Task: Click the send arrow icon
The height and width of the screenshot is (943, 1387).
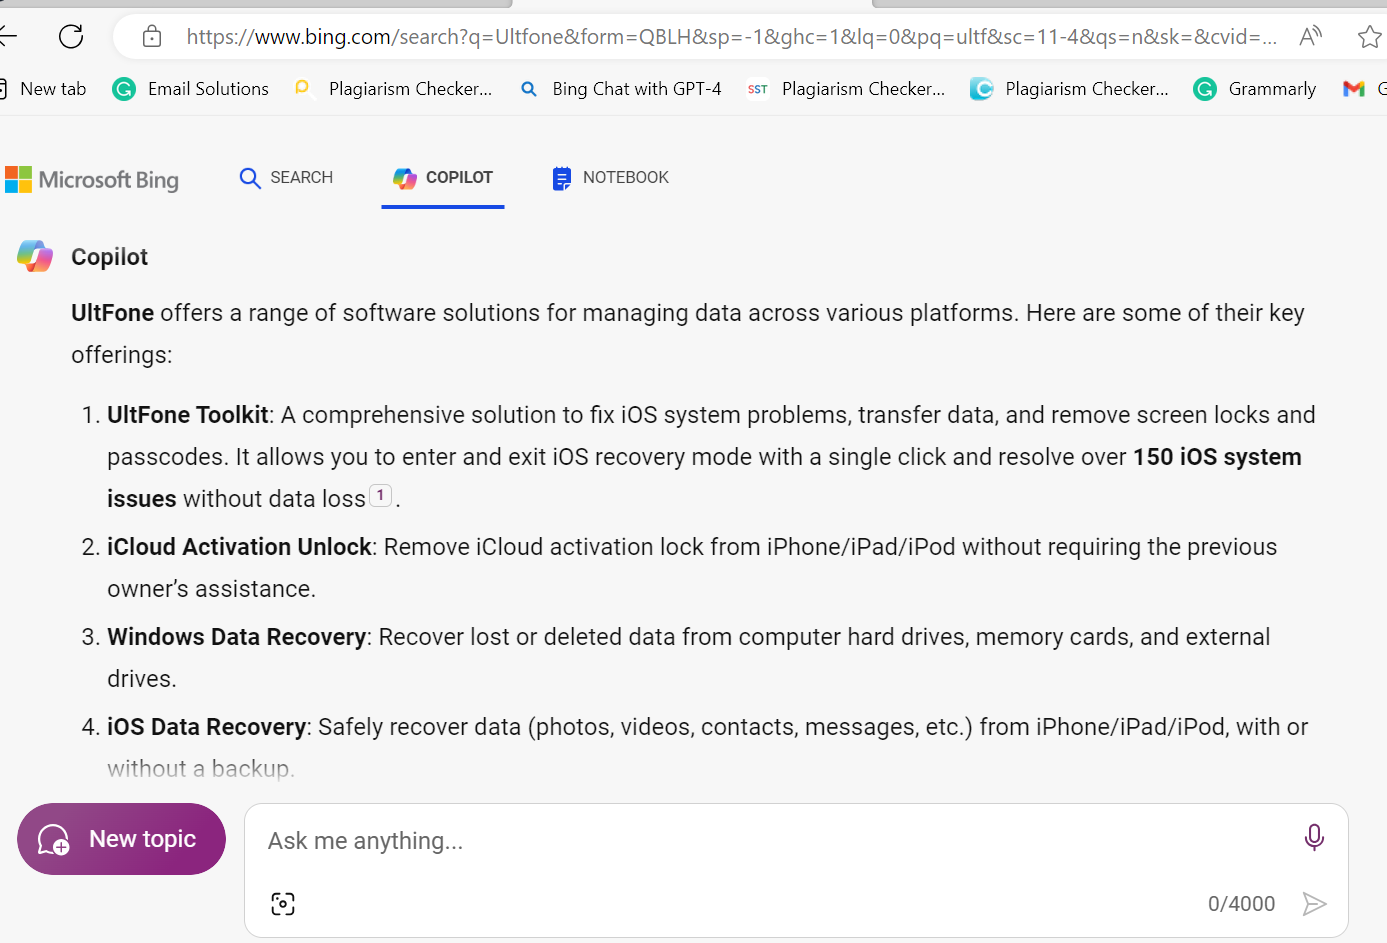Action: tap(1314, 904)
